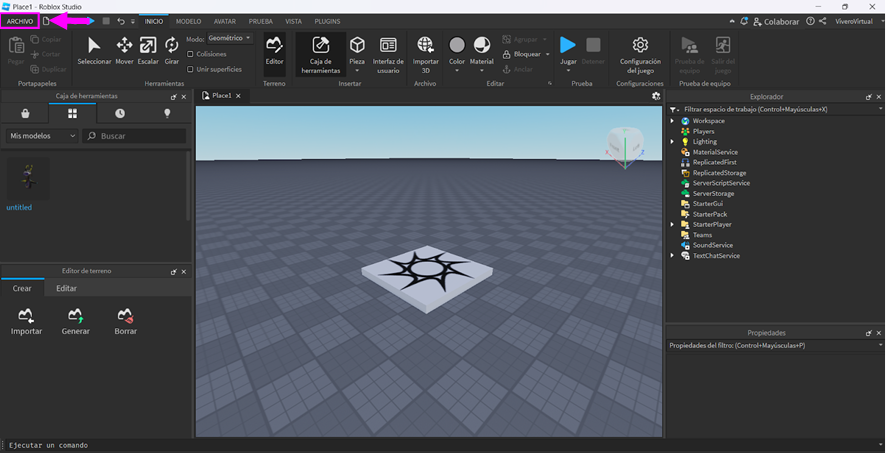Open the Modo Geométrico dropdown

(x=231, y=38)
